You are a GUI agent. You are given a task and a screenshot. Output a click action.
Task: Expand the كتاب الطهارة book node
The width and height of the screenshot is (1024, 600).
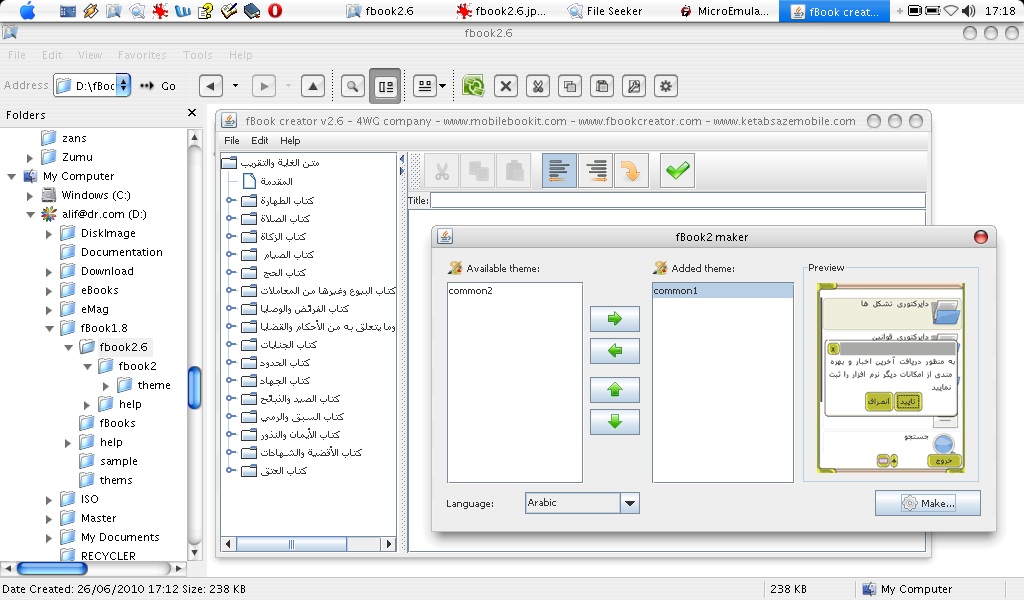231,200
